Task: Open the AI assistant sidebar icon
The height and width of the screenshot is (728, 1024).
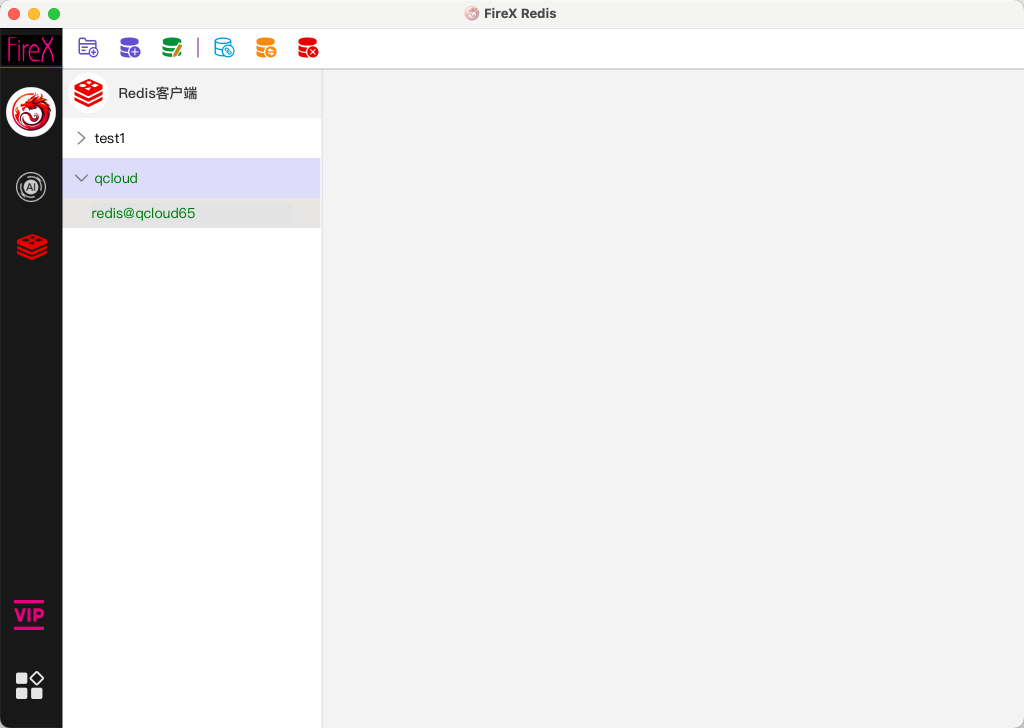Action: coord(31,187)
